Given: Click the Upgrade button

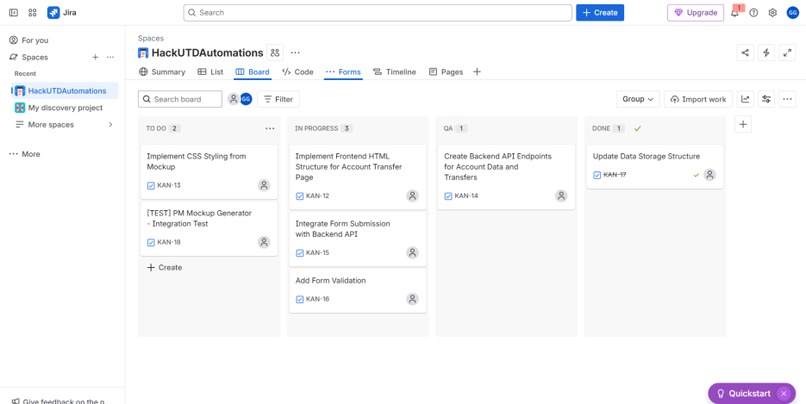Looking at the screenshot, I should coord(695,13).
